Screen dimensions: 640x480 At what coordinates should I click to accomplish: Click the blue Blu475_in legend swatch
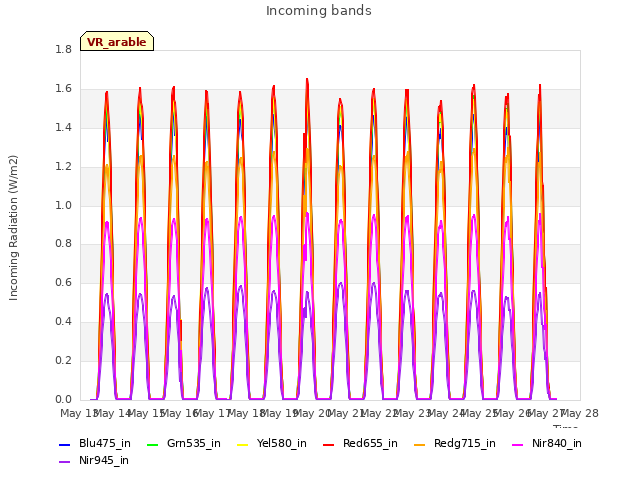[x=64, y=444]
